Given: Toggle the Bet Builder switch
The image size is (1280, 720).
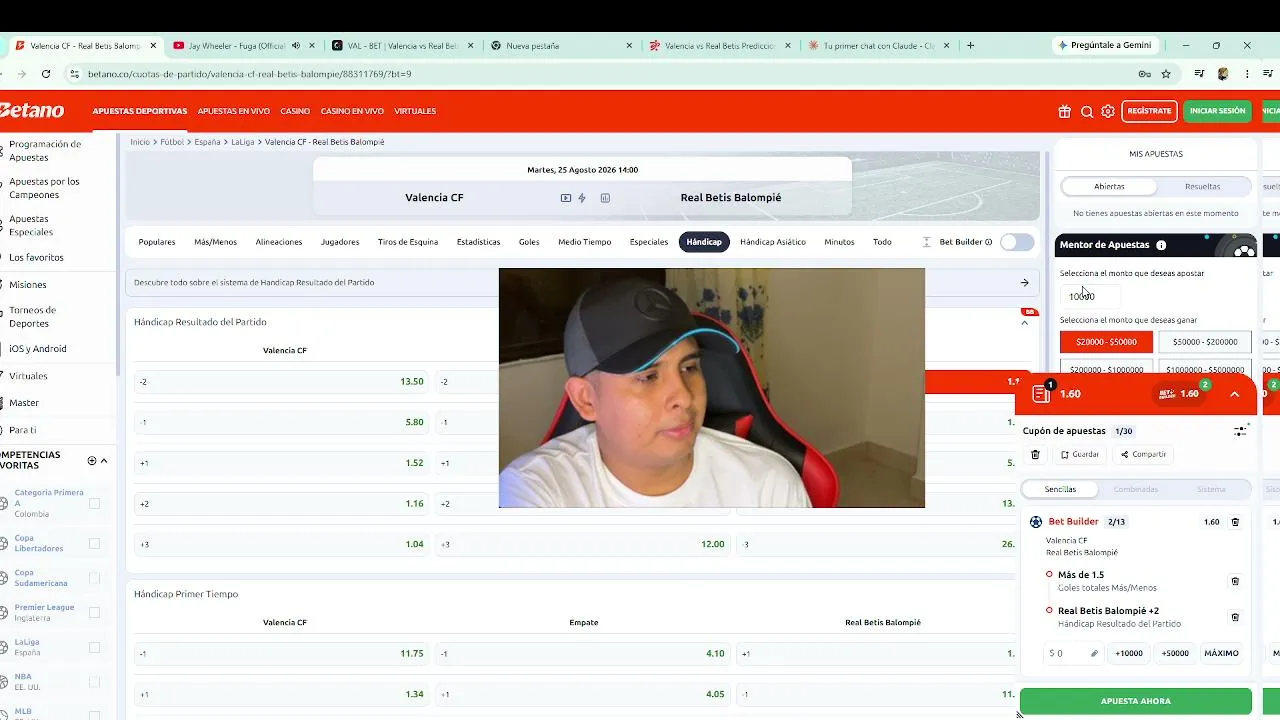Looking at the screenshot, I should (x=1016, y=242).
